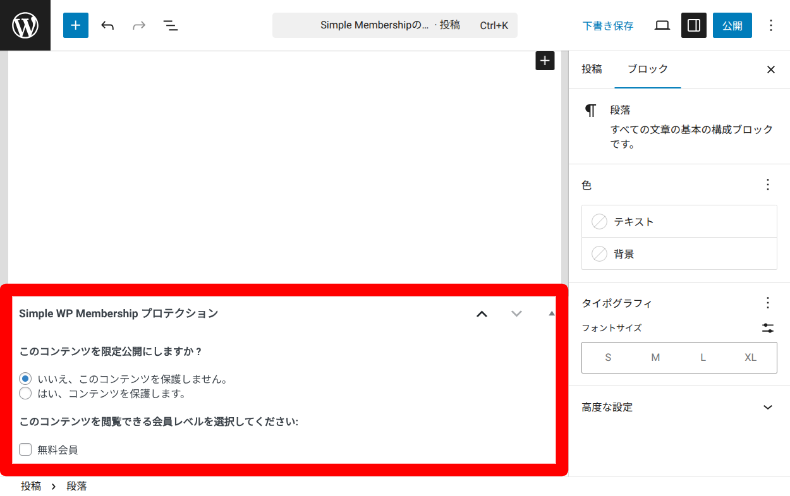790x496 pixels.
Task: Open the three-dot options menu in top bar
Action: (x=771, y=25)
